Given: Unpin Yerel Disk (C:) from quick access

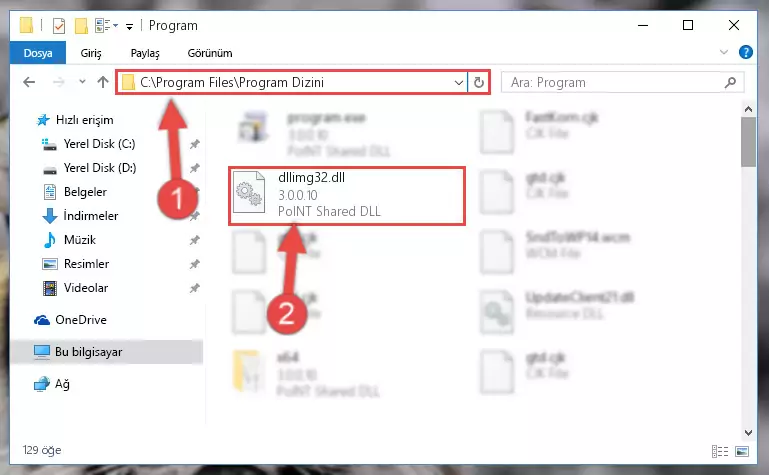Looking at the screenshot, I should [x=195, y=144].
